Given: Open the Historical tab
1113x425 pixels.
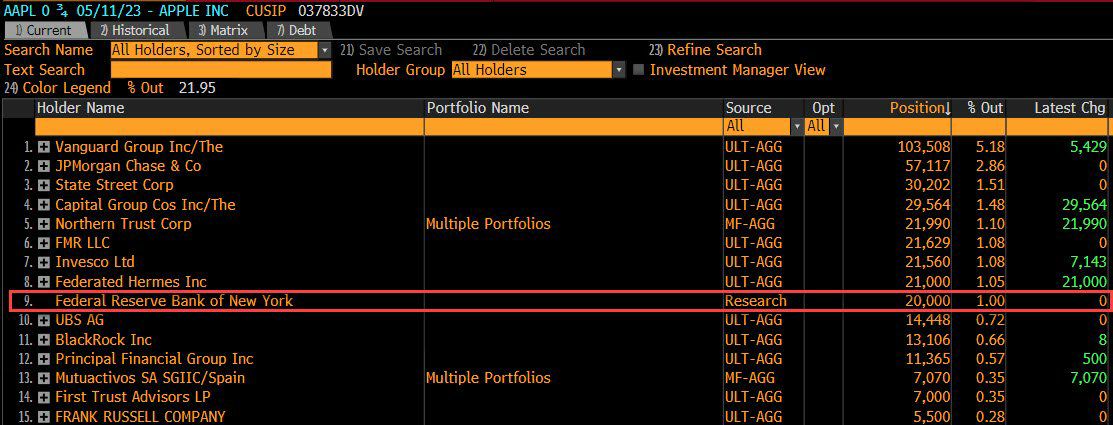Looking at the screenshot, I should tap(136, 31).
